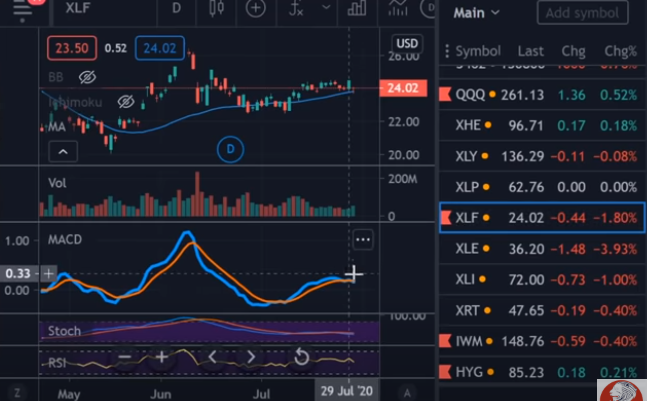The image size is (647, 401).
Task: Select XLY row in the watchlist
Action: click(x=541, y=156)
